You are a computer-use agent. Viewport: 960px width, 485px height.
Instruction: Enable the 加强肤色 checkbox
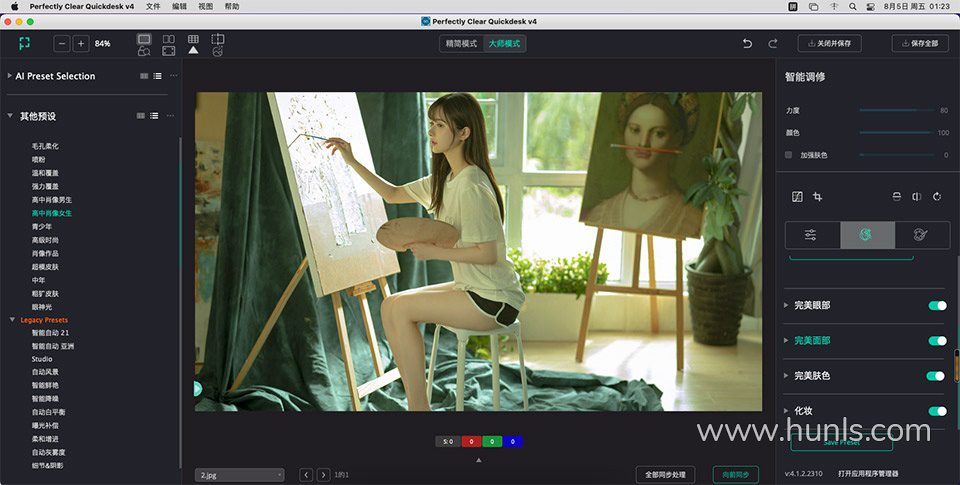point(789,155)
